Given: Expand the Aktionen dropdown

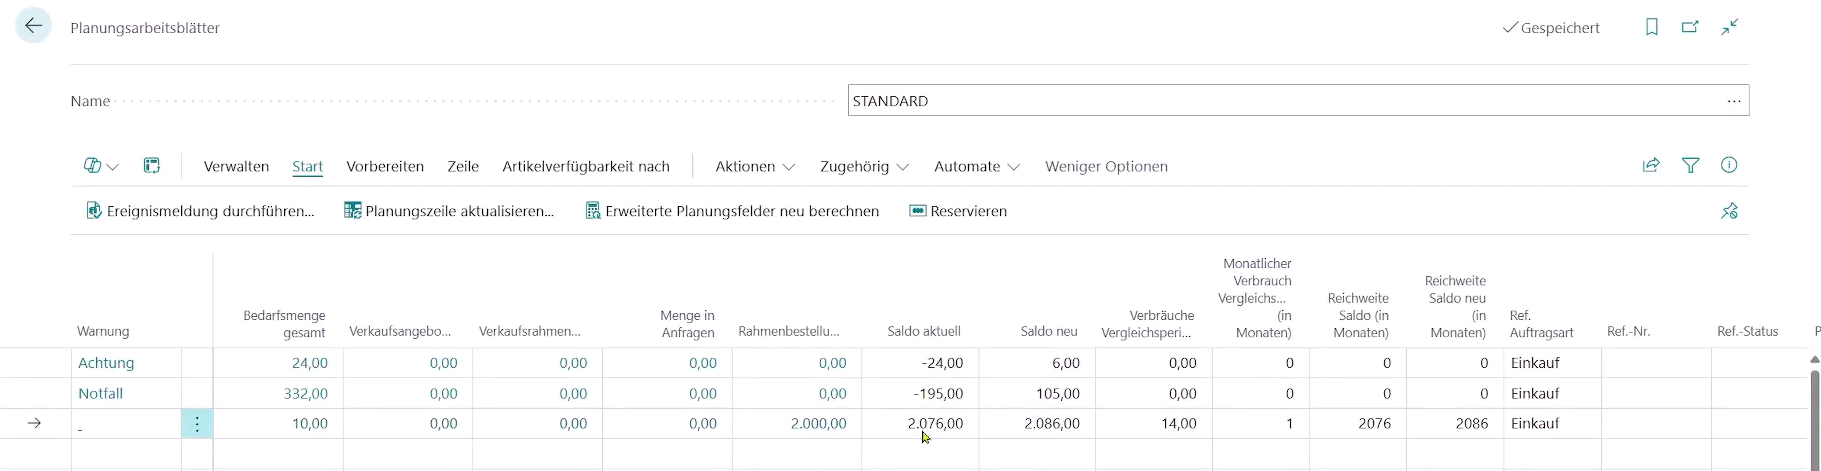Looking at the screenshot, I should [x=755, y=166].
